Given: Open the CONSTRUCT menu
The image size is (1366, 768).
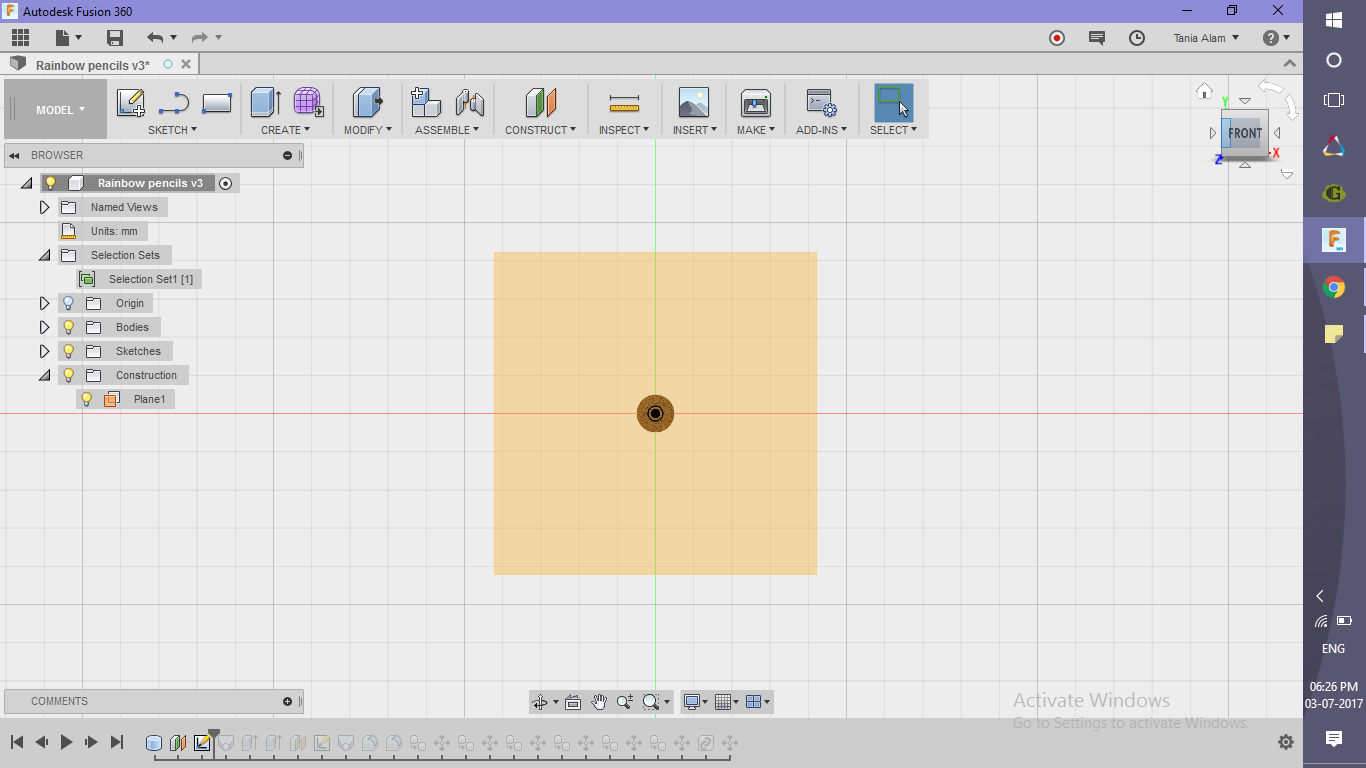Looking at the screenshot, I should pyautogui.click(x=540, y=130).
